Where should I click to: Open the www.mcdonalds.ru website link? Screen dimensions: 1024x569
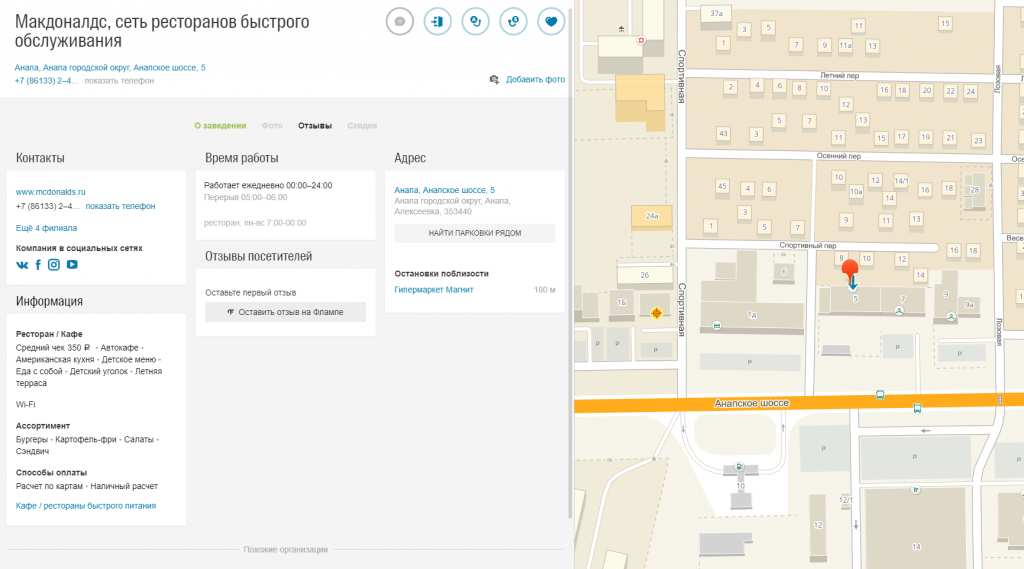50,192
